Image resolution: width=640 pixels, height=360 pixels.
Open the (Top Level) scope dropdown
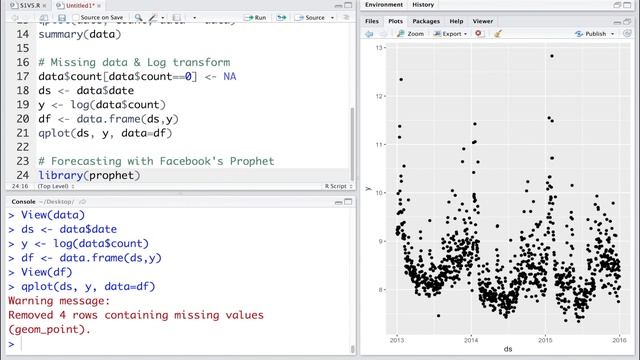pyautogui.click(x=56, y=186)
